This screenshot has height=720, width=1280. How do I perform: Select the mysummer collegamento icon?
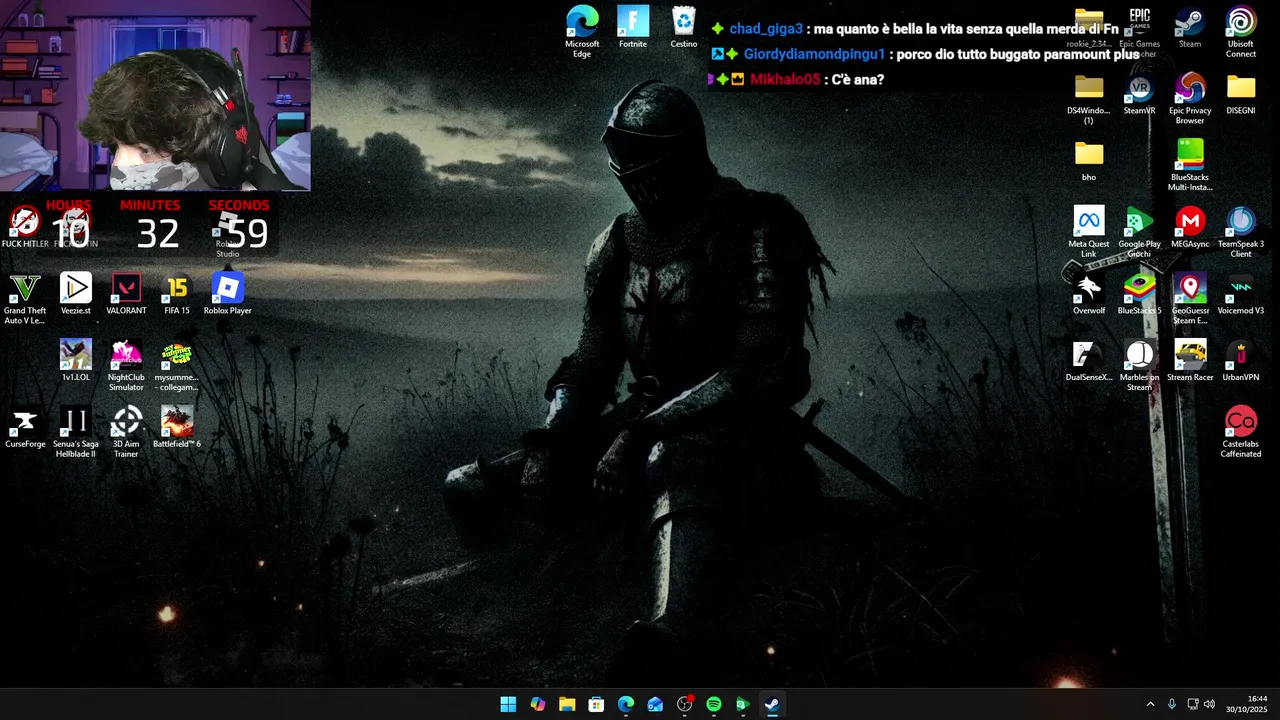point(177,366)
